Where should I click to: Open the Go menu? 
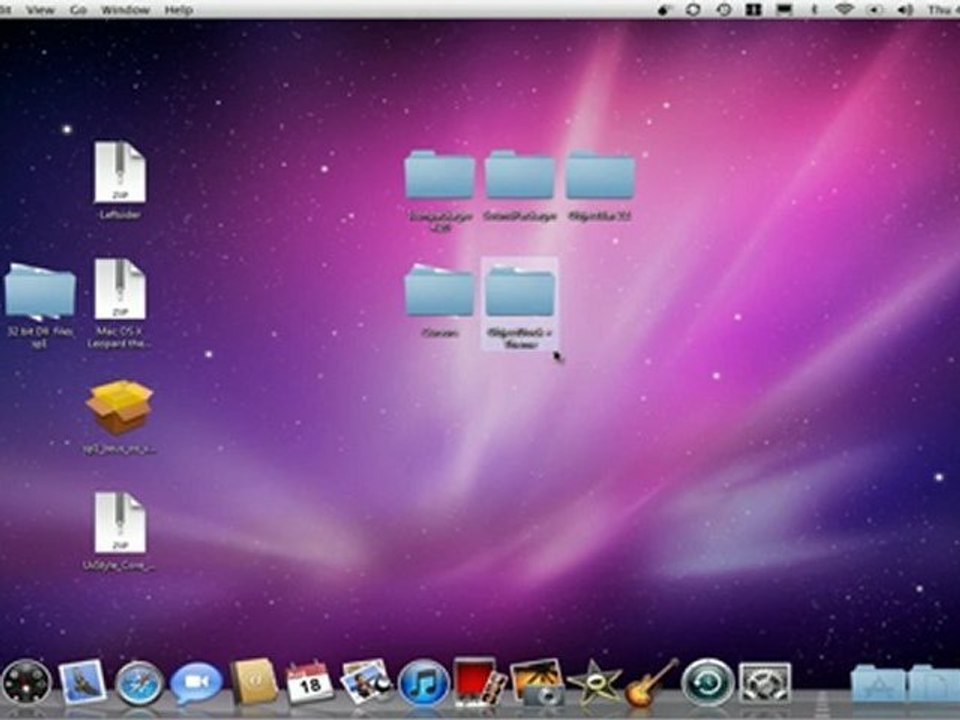[x=78, y=10]
